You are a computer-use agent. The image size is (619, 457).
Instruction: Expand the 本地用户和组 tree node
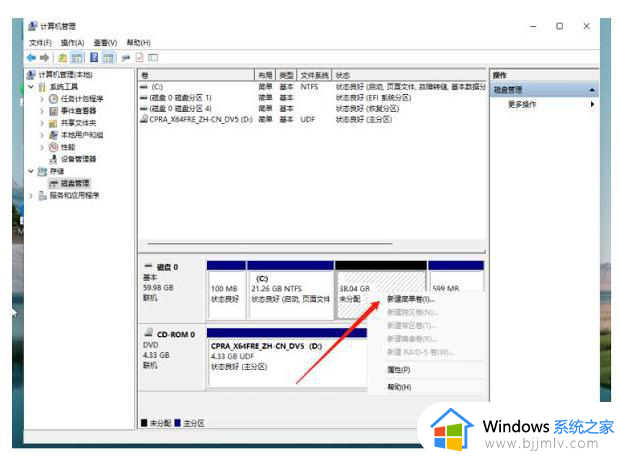click(42, 135)
